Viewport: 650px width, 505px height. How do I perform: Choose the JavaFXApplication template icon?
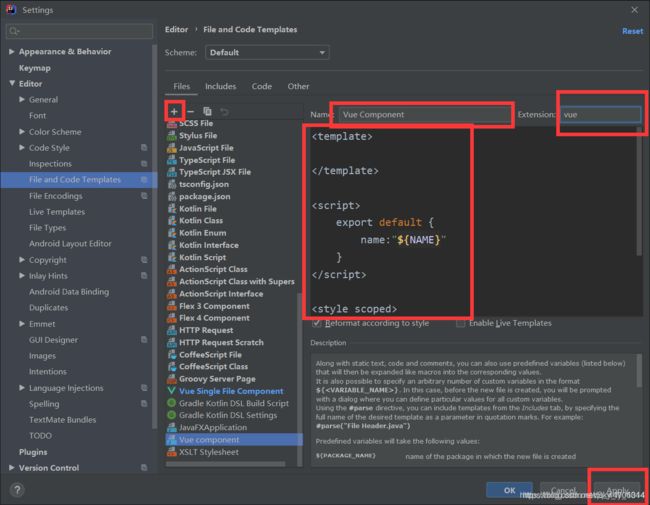[172, 427]
